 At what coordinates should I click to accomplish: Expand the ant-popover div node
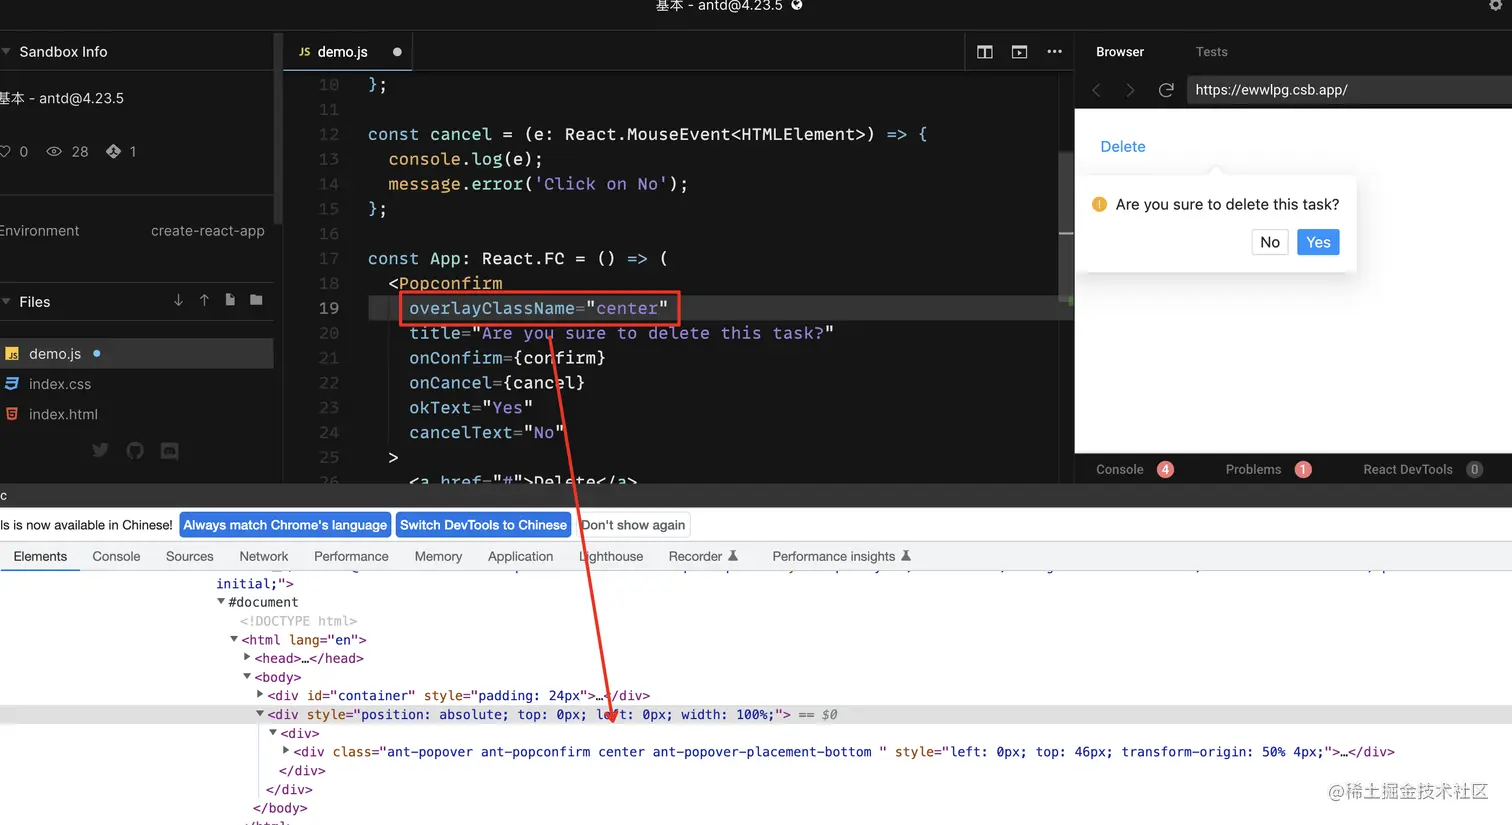click(286, 750)
